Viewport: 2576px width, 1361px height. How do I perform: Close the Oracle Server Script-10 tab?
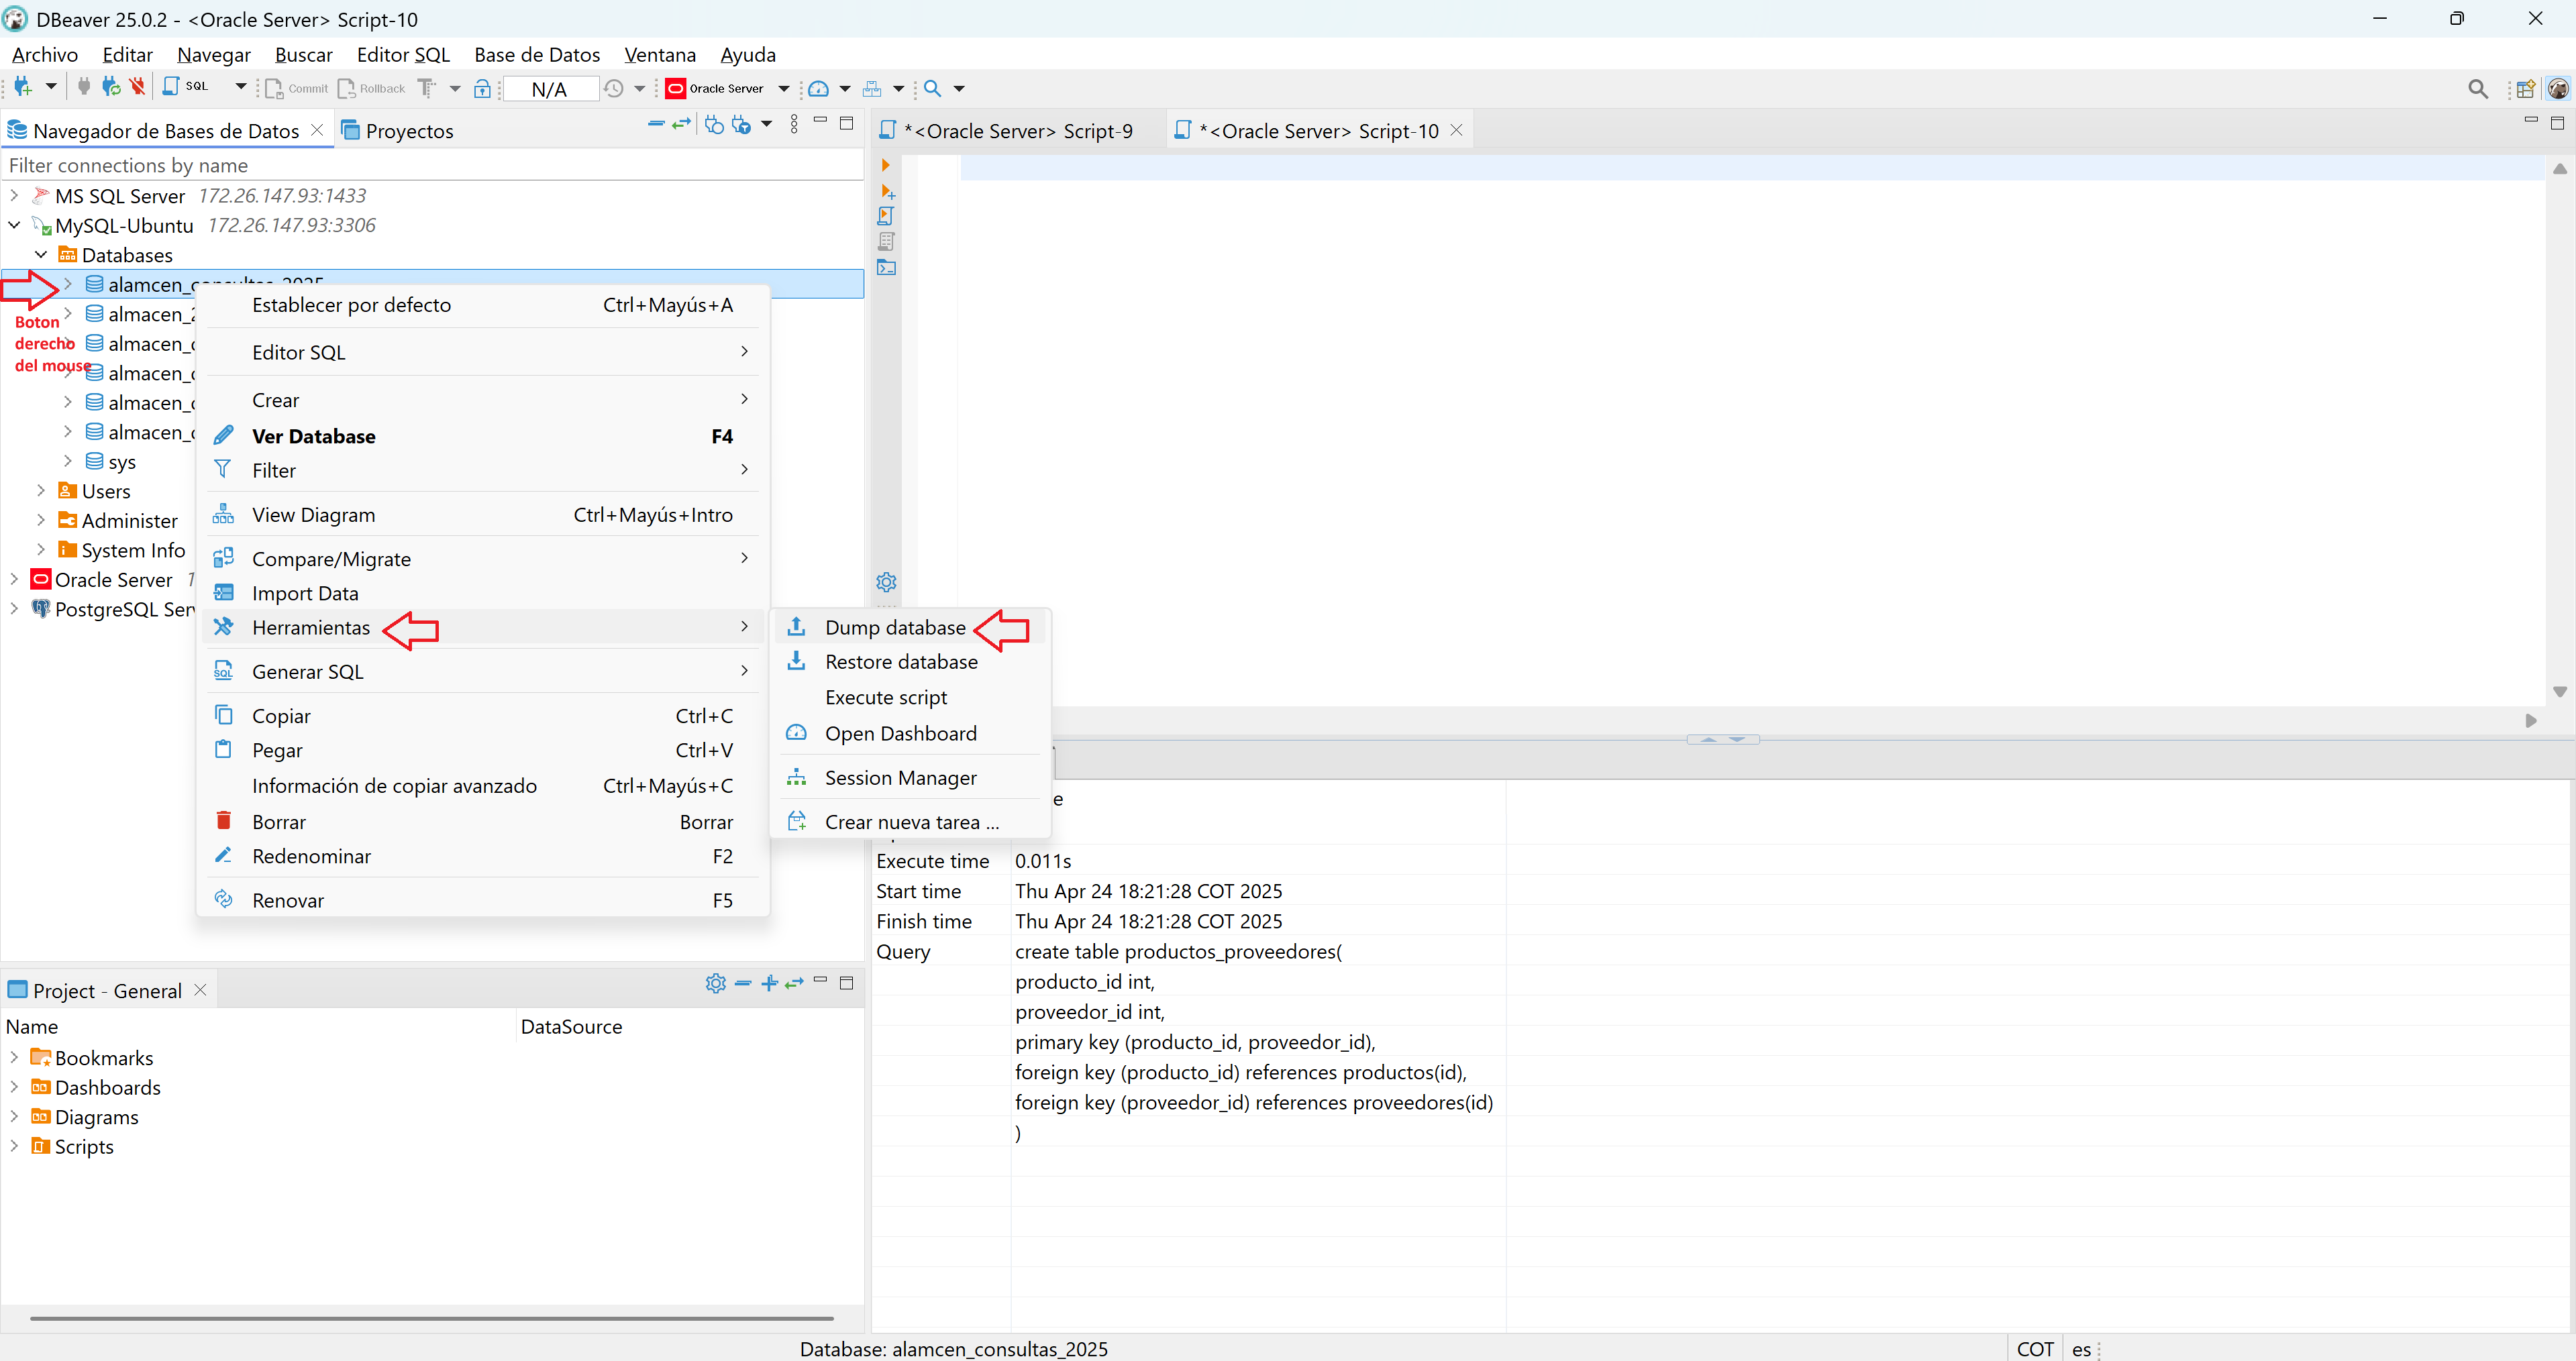click(1457, 130)
